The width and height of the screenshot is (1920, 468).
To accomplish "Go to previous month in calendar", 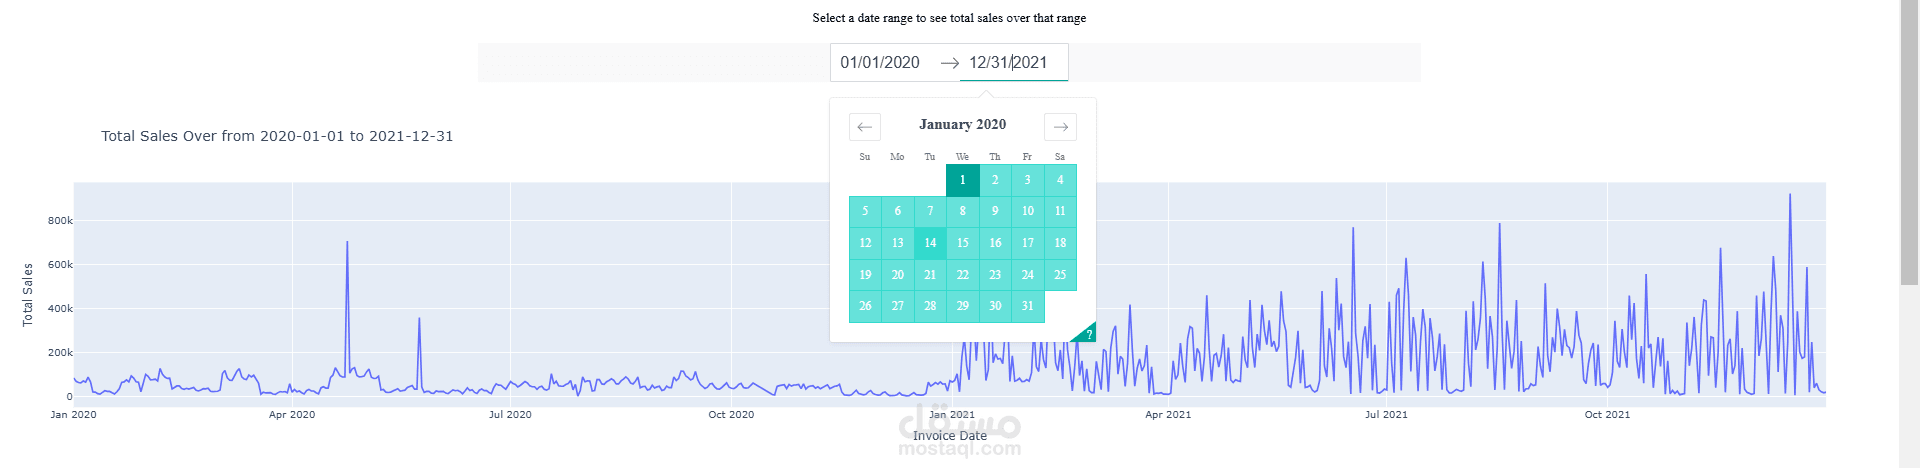I will tap(865, 127).
